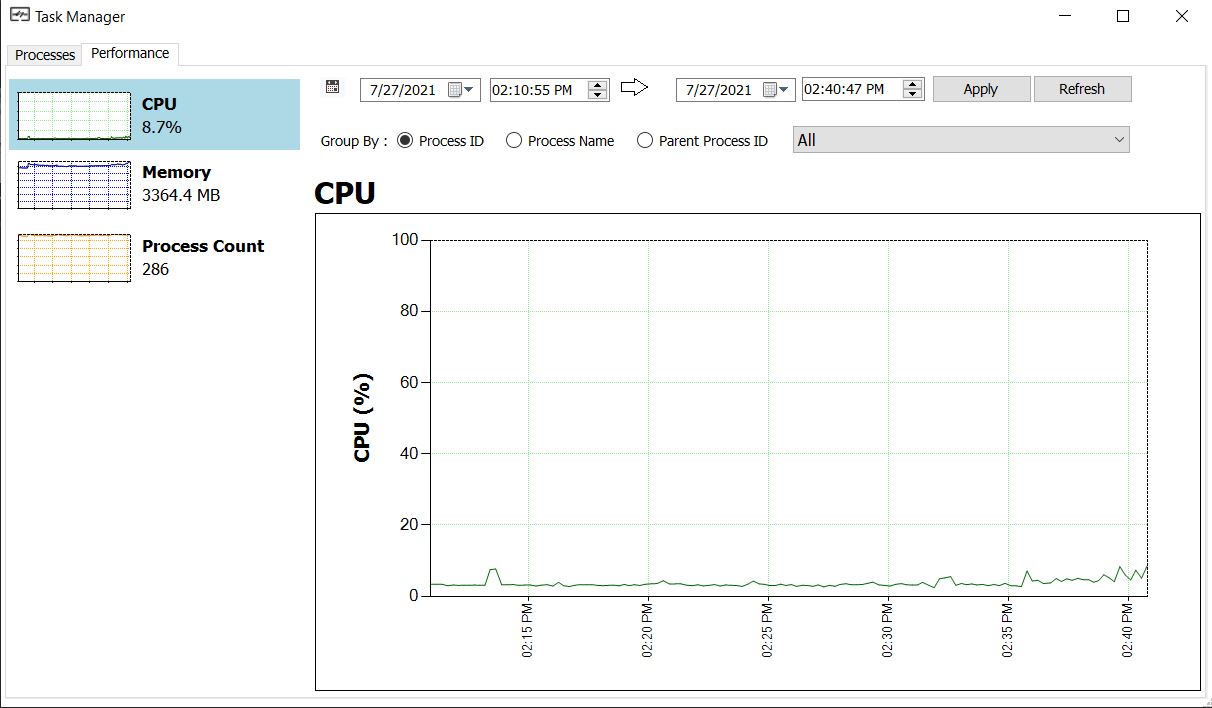The image size is (1212, 708).
Task: Click the small calendar icon before the dates
Action: (x=331, y=86)
